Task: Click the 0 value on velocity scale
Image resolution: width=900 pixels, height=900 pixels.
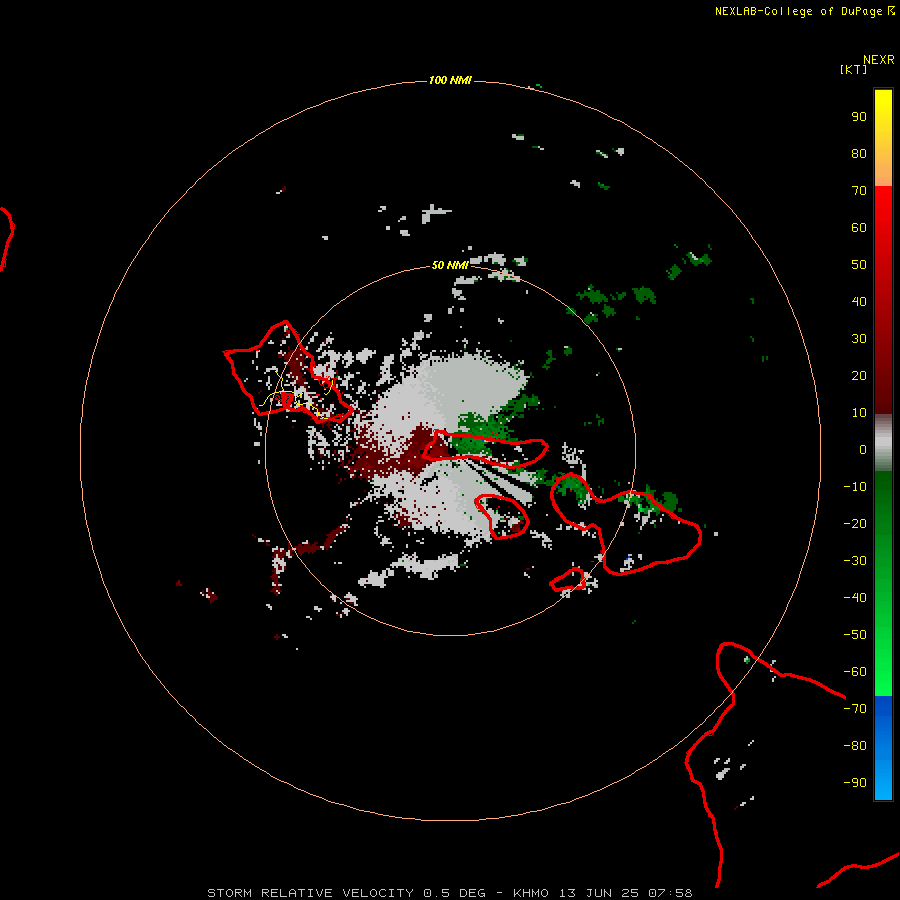Action: (863, 450)
